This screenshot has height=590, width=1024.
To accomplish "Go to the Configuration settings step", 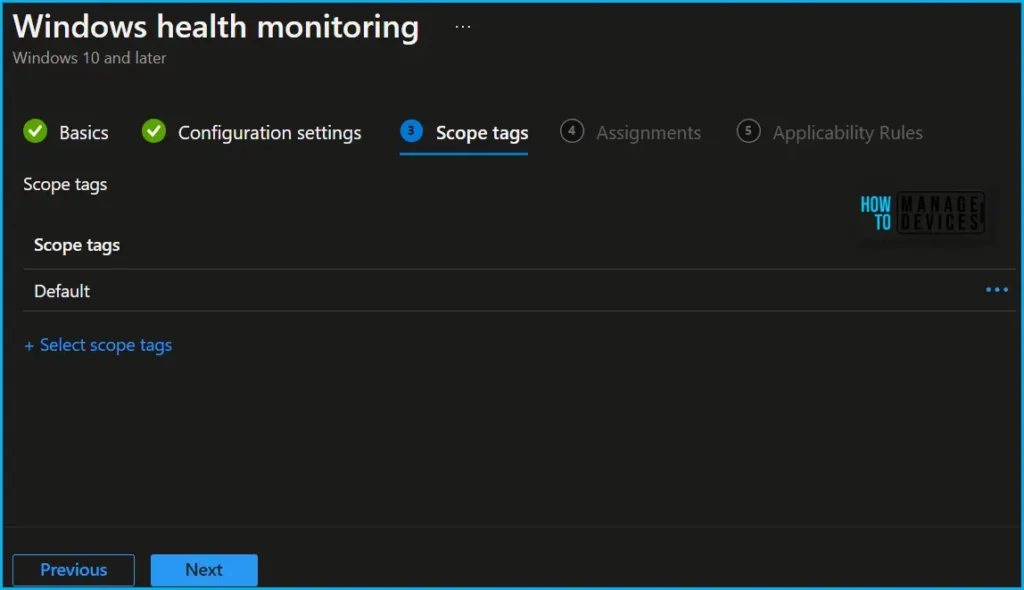I will click(251, 132).
